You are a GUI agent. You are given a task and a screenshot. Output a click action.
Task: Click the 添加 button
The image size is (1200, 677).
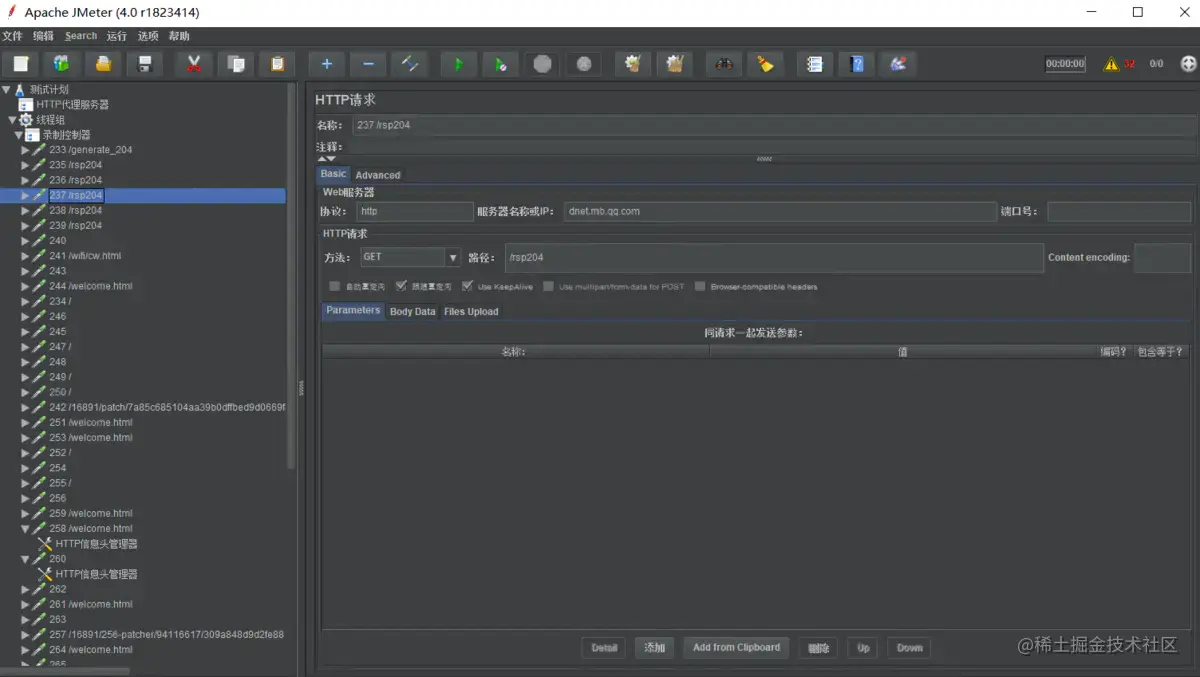[x=655, y=648]
